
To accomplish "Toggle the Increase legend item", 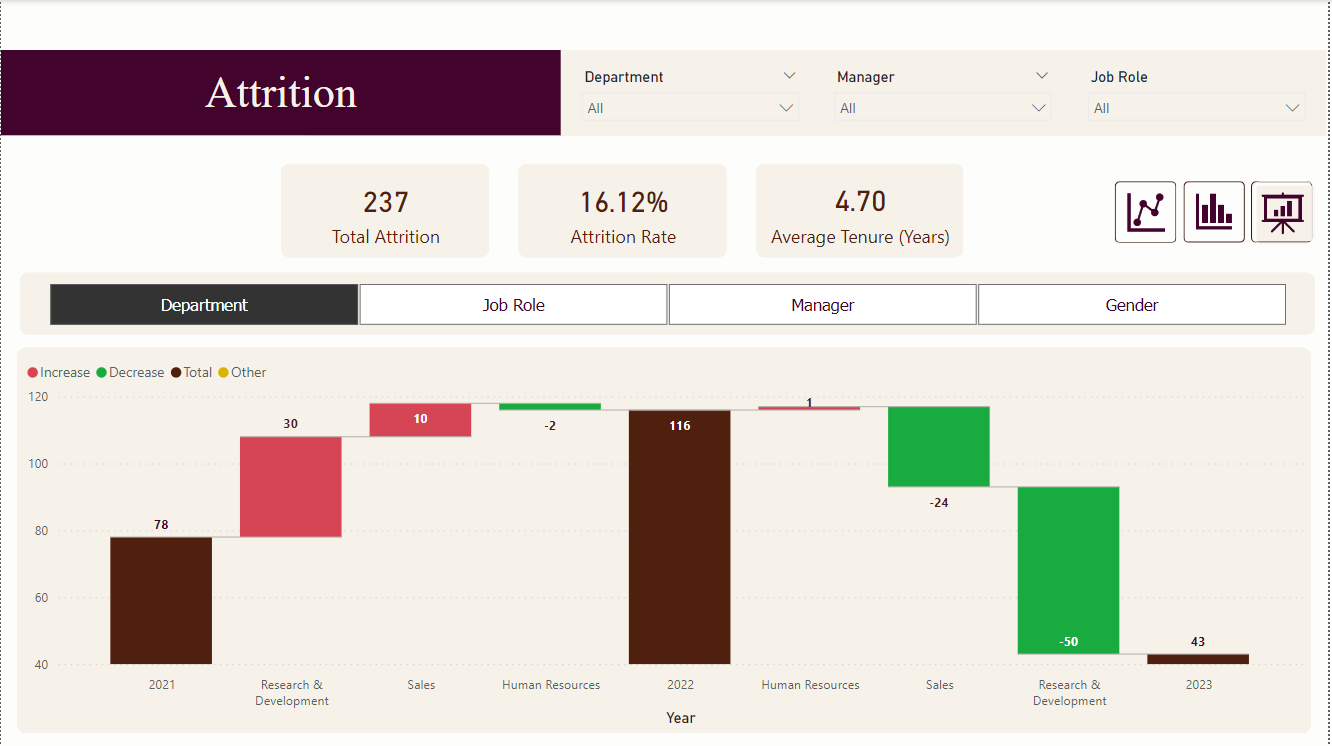I will (58, 371).
